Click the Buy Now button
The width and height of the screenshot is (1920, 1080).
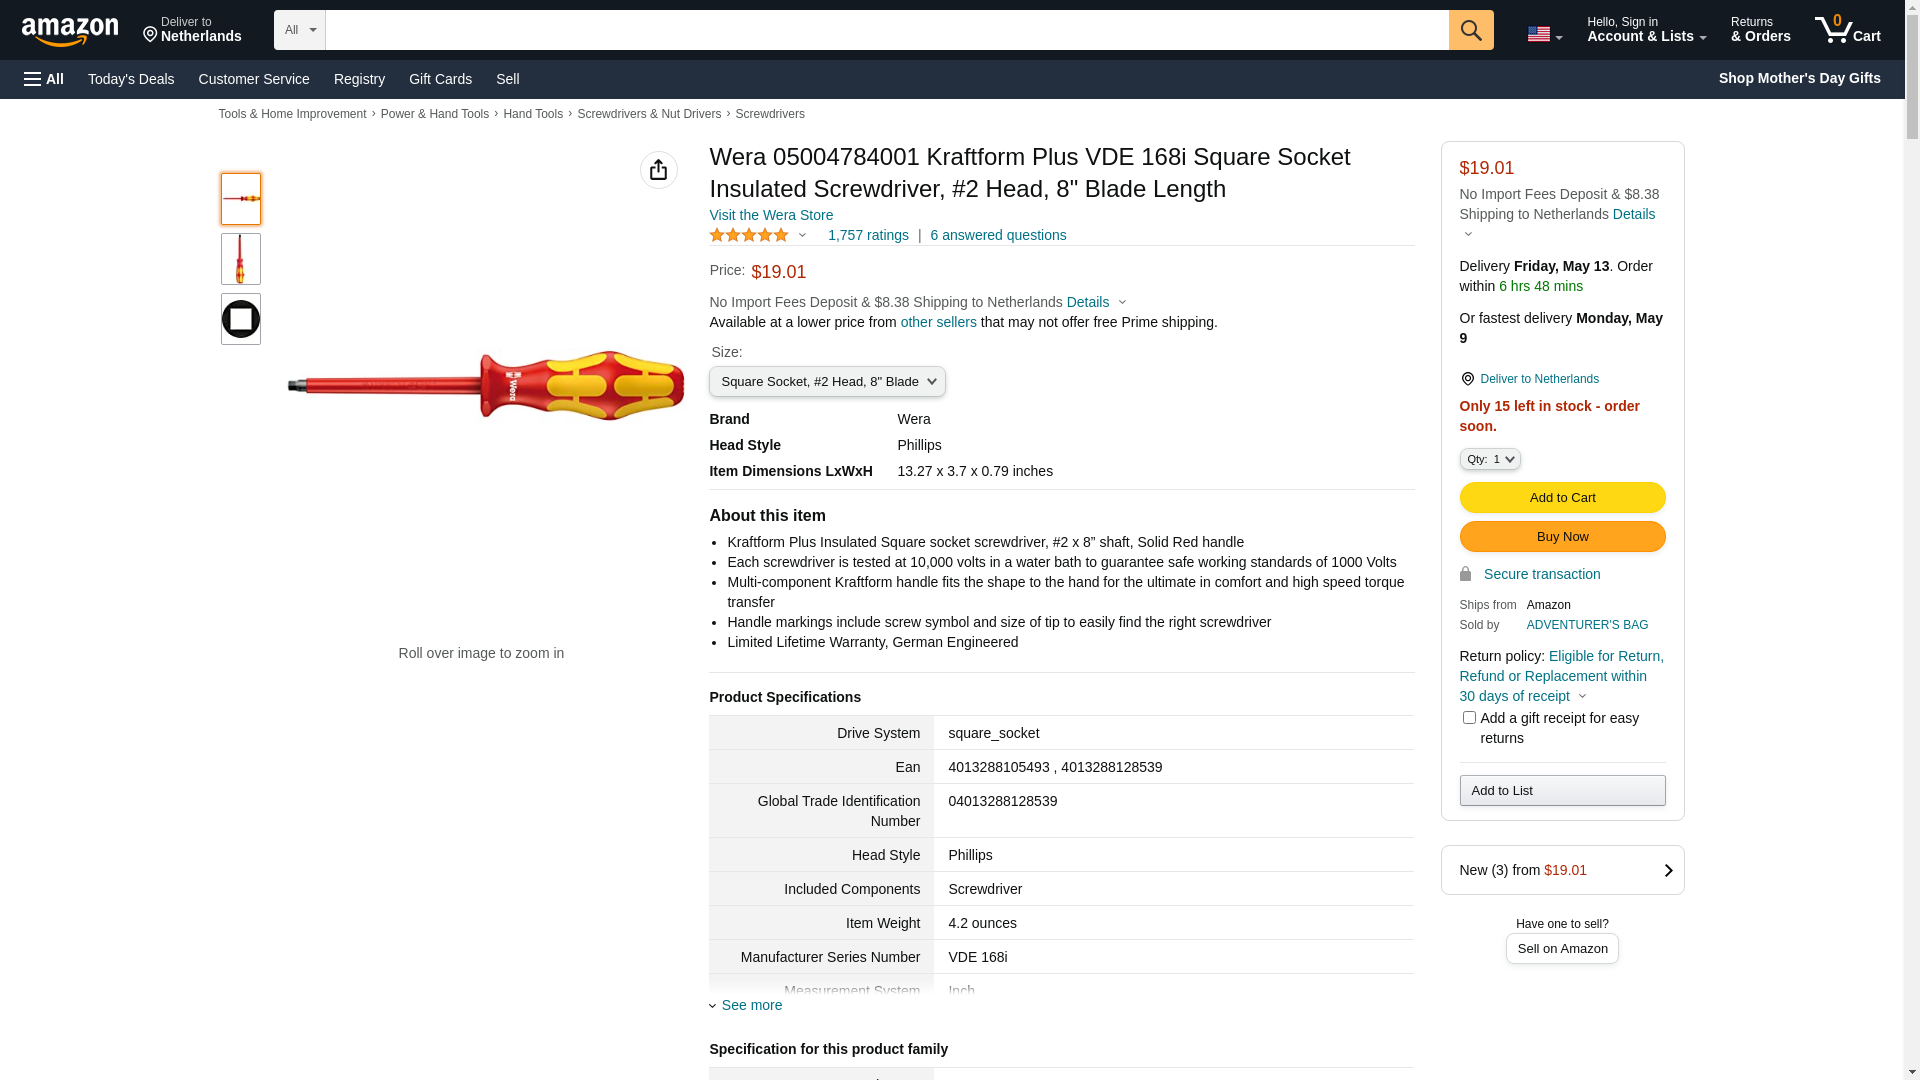click(1562, 537)
